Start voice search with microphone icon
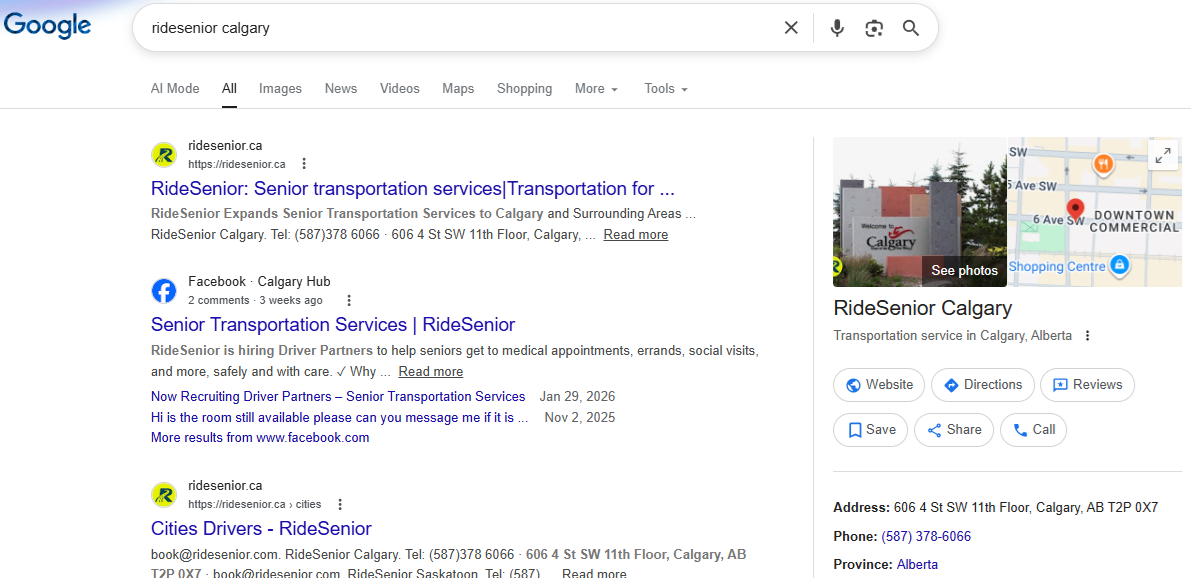 [837, 28]
